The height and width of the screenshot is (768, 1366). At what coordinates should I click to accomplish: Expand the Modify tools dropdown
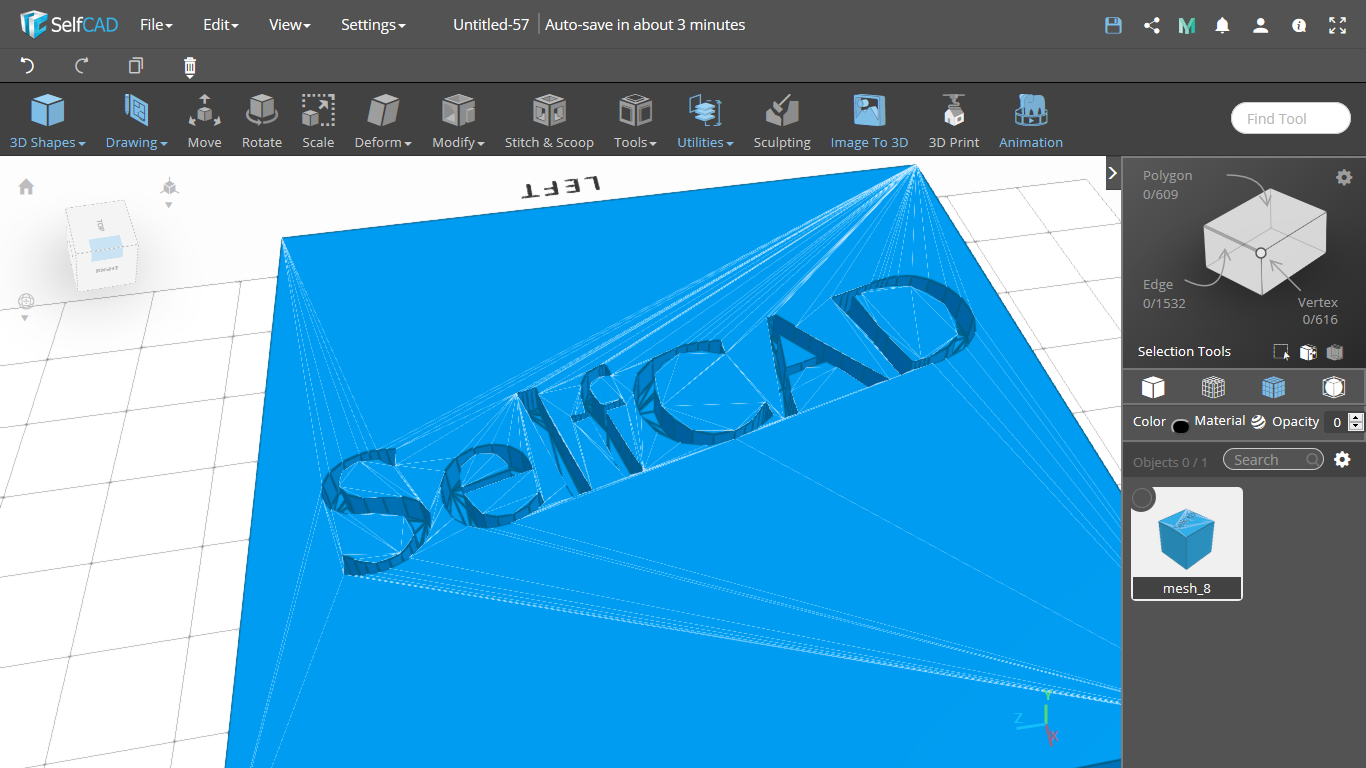click(x=458, y=121)
